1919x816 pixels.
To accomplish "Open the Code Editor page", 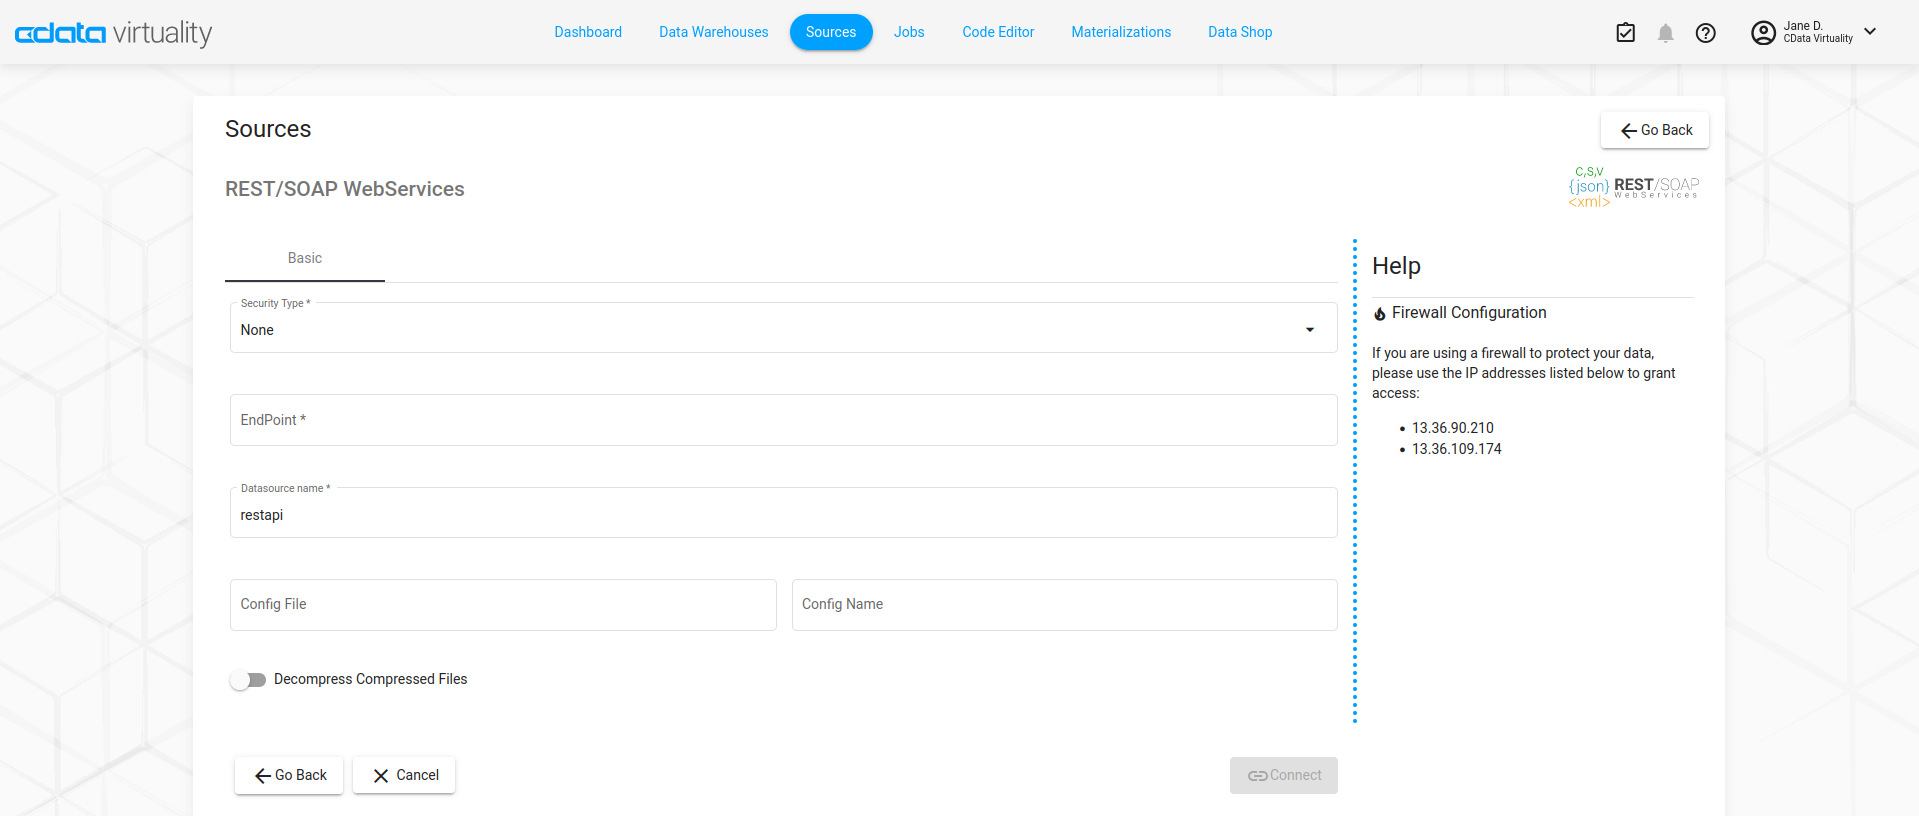I will coord(998,32).
